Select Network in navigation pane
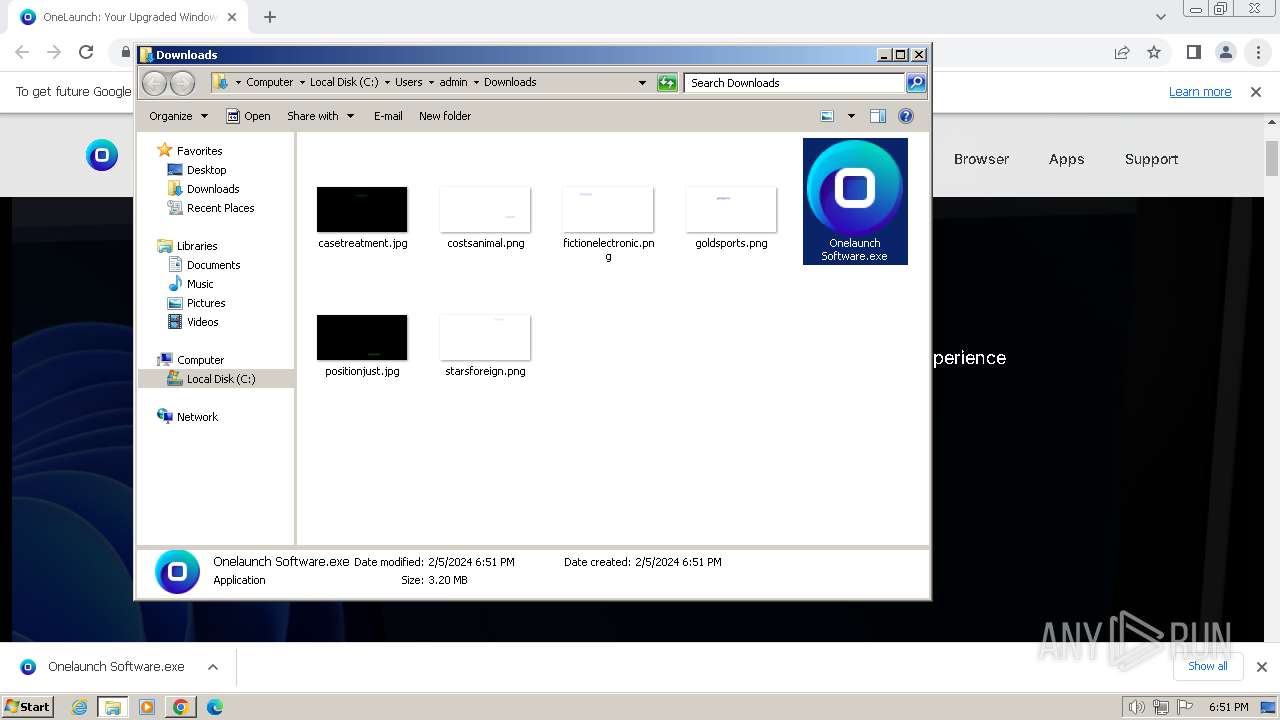This screenshot has height=720, width=1280. pyautogui.click(x=197, y=417)
